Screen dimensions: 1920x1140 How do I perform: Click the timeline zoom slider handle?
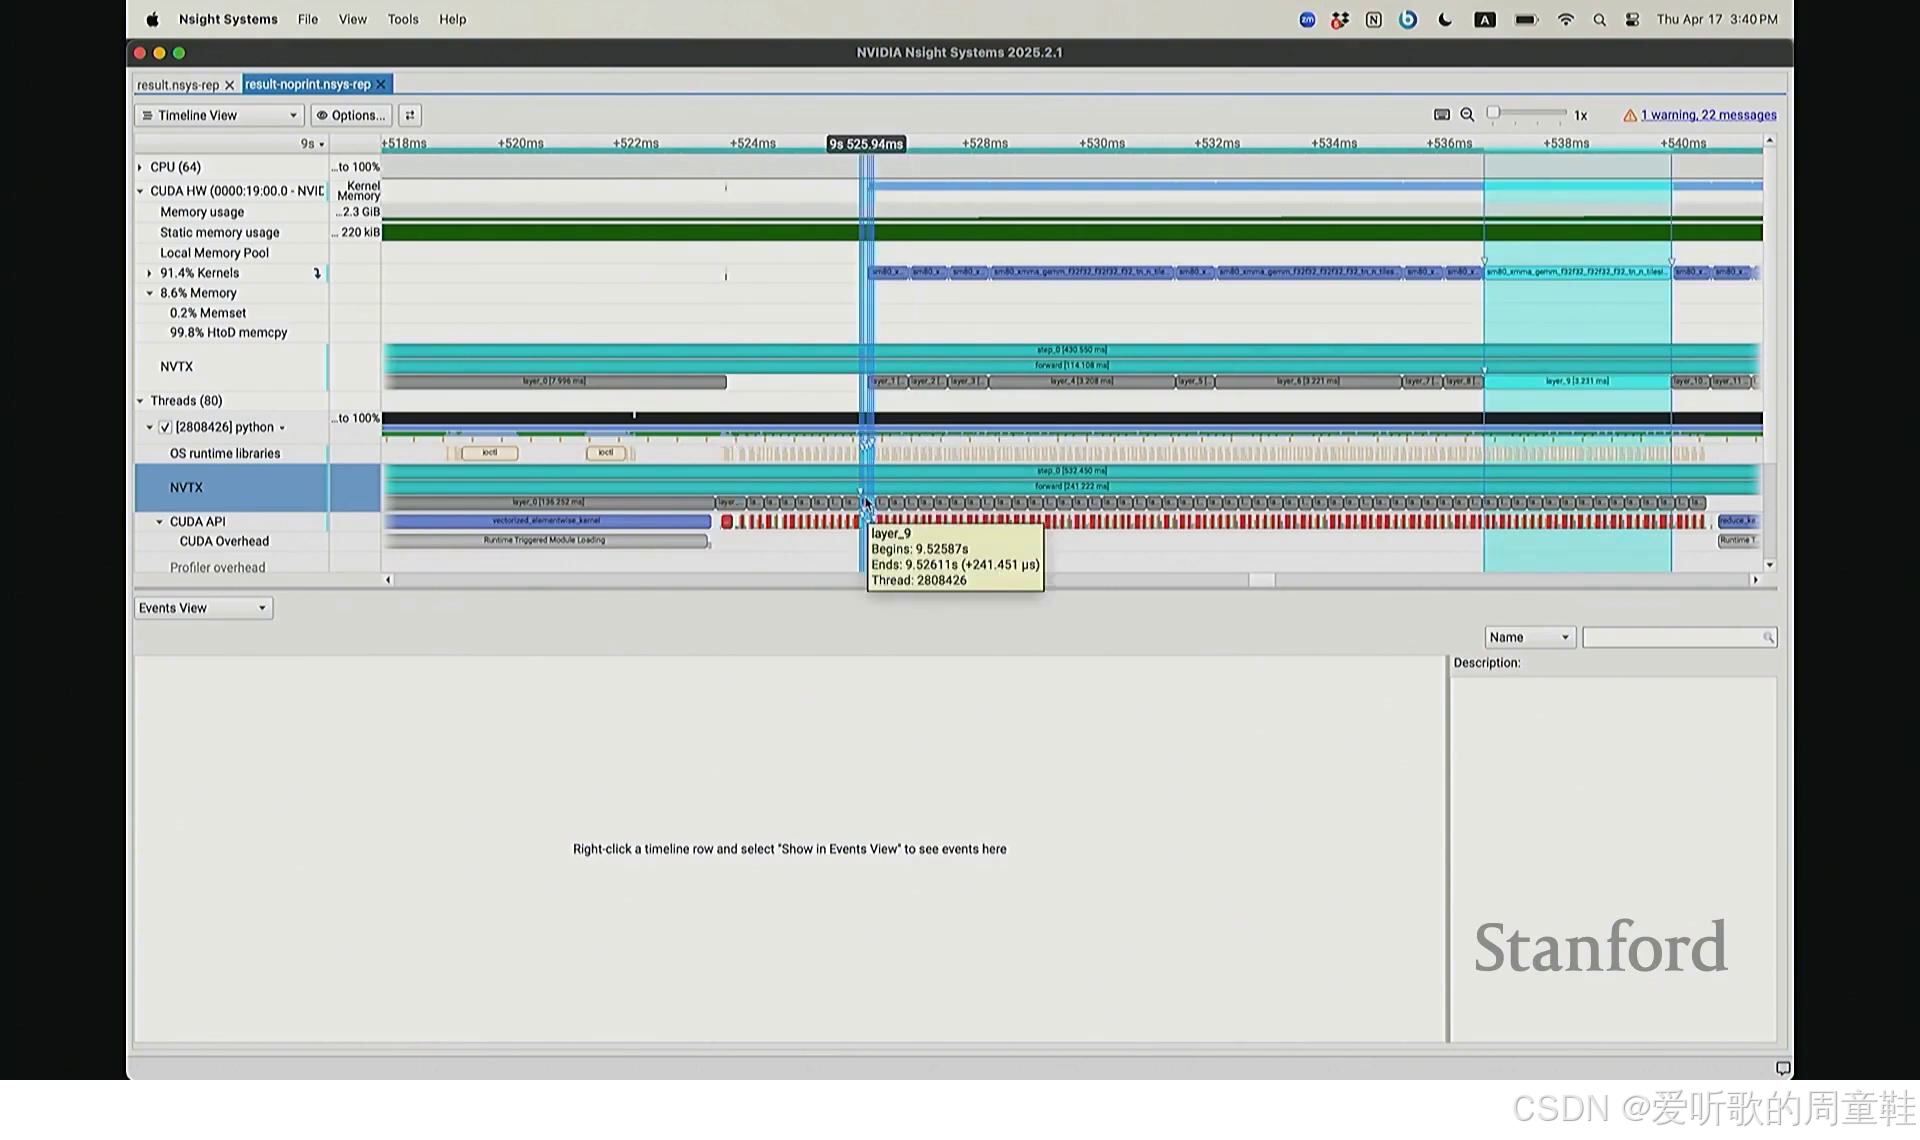pos(1493,113)
